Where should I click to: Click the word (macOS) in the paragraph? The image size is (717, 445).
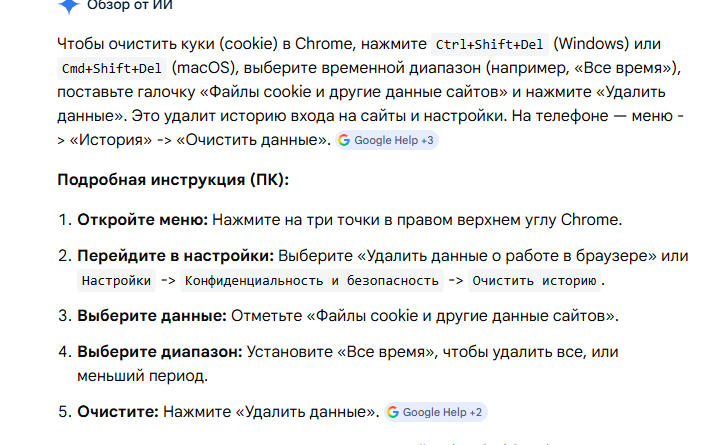203,68
